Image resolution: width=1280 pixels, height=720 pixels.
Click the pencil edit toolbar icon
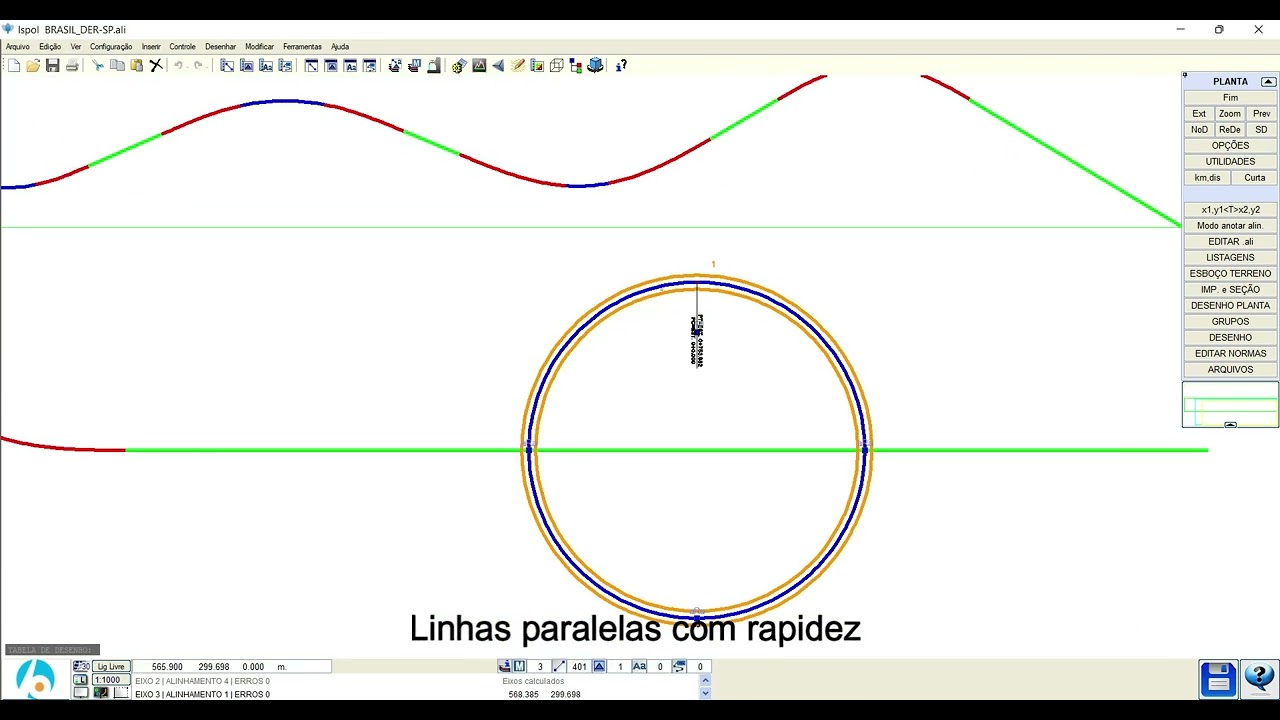pos(518,65)
